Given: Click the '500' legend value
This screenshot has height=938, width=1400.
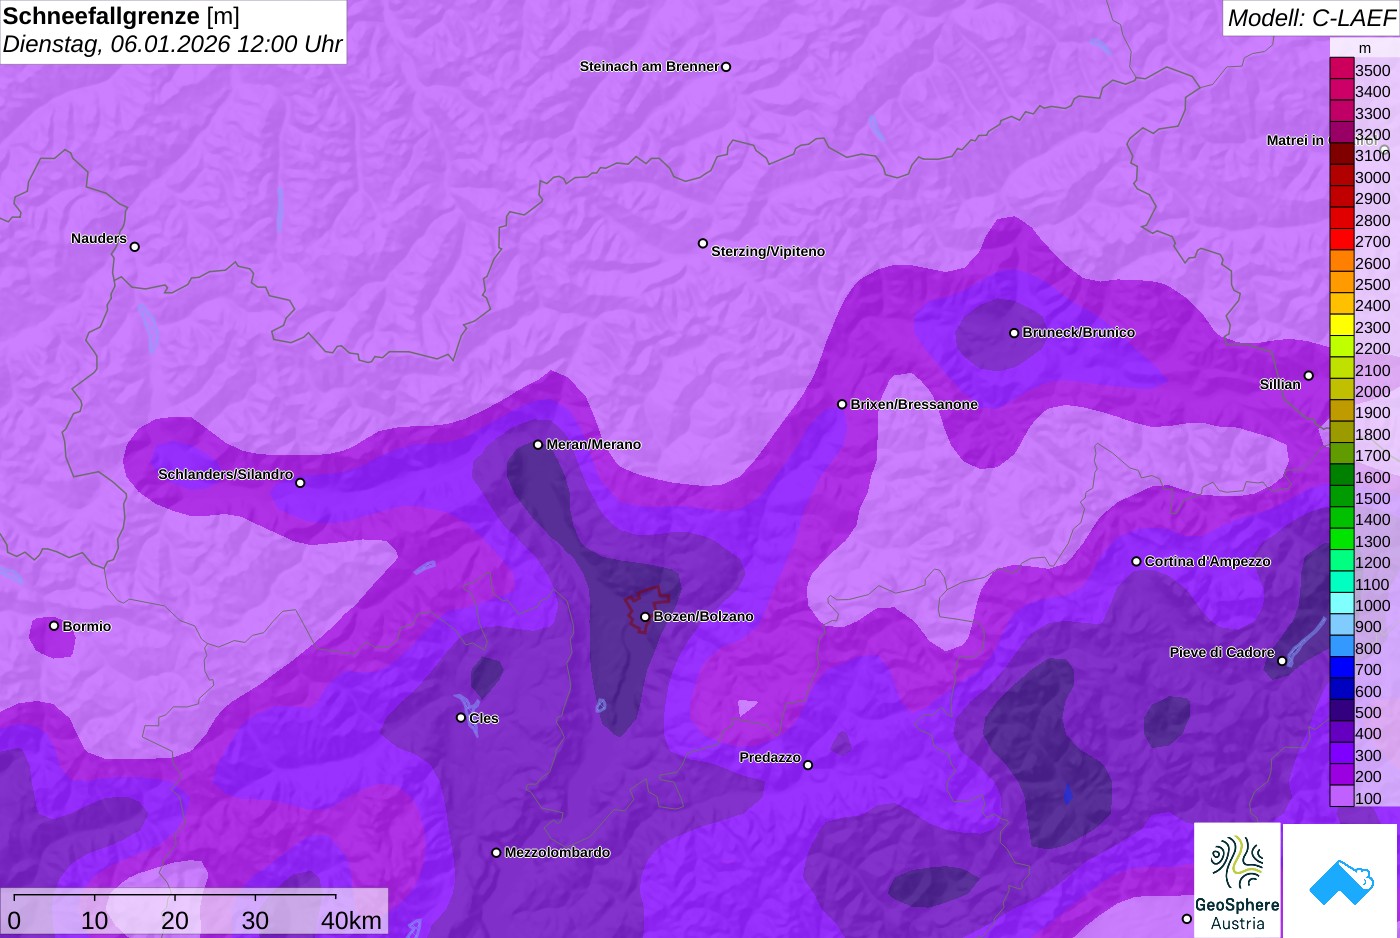Looking at the screenshot, I should click(1368, 713).
